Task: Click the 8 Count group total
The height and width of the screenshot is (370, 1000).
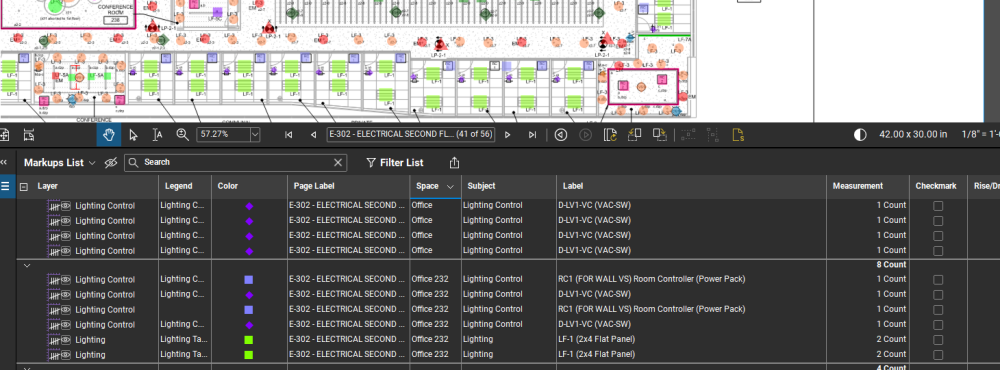Action: (892, 265)
